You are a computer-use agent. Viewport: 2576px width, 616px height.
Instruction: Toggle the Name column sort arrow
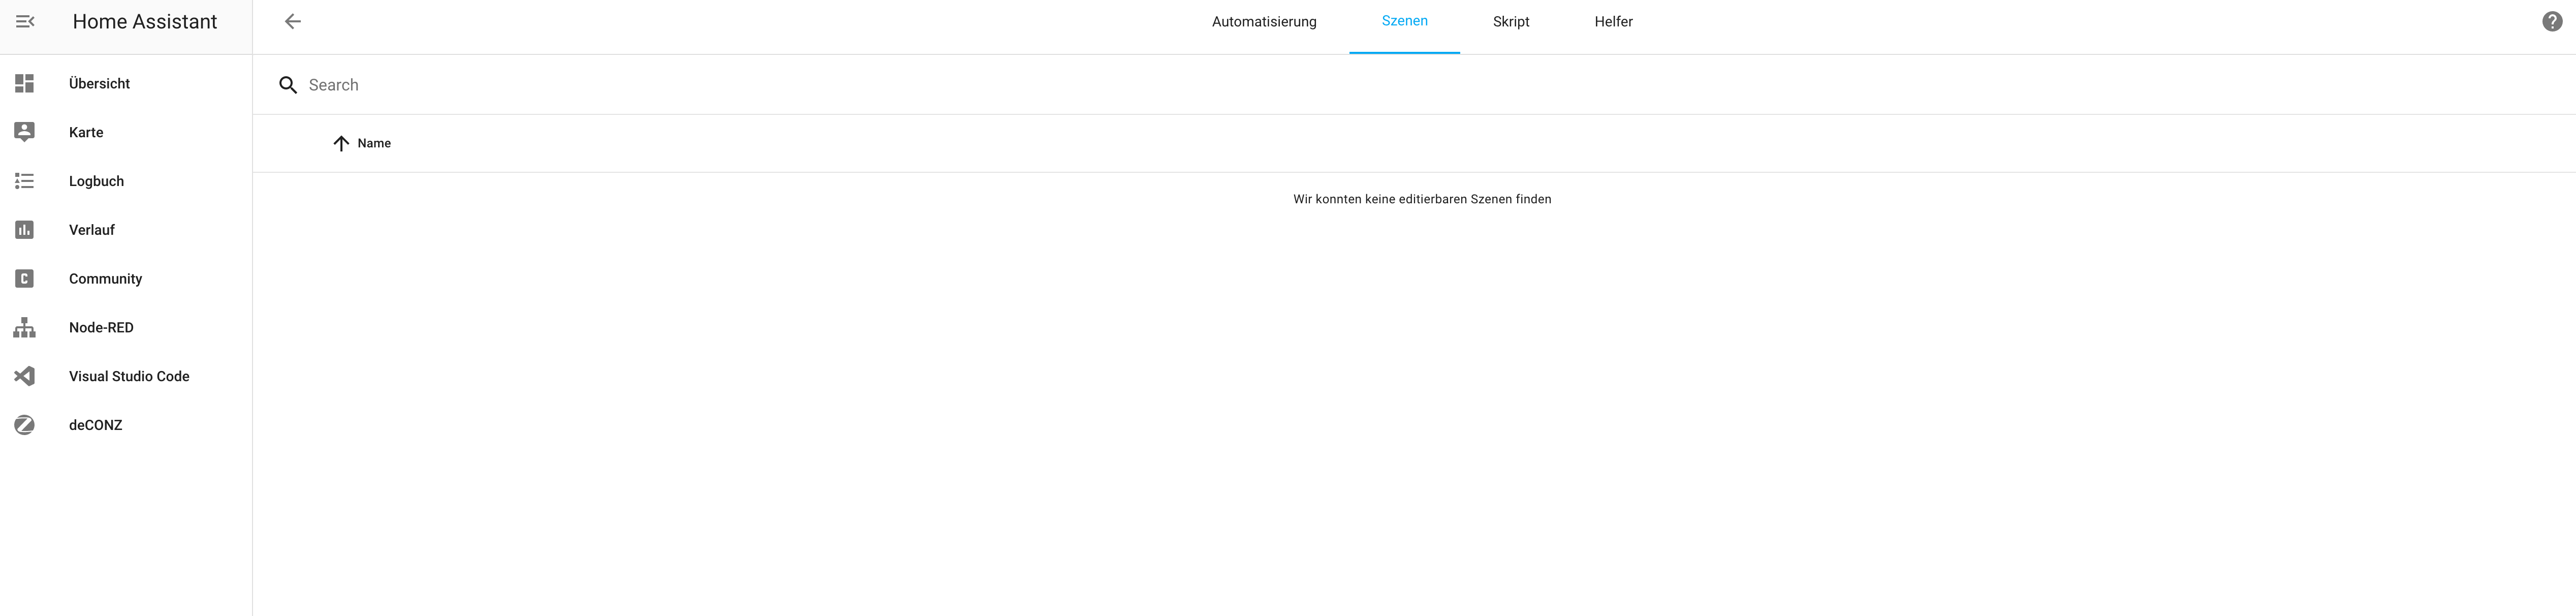pyautogui.click(x=341, y=143)
